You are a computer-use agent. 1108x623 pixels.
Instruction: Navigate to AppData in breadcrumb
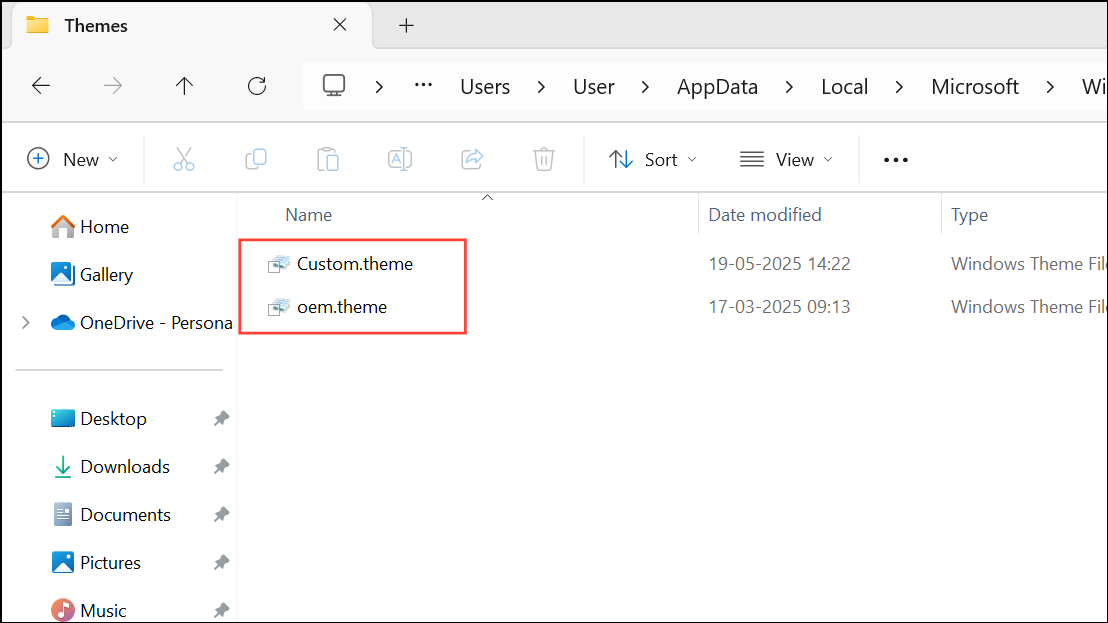coord(717,87)
